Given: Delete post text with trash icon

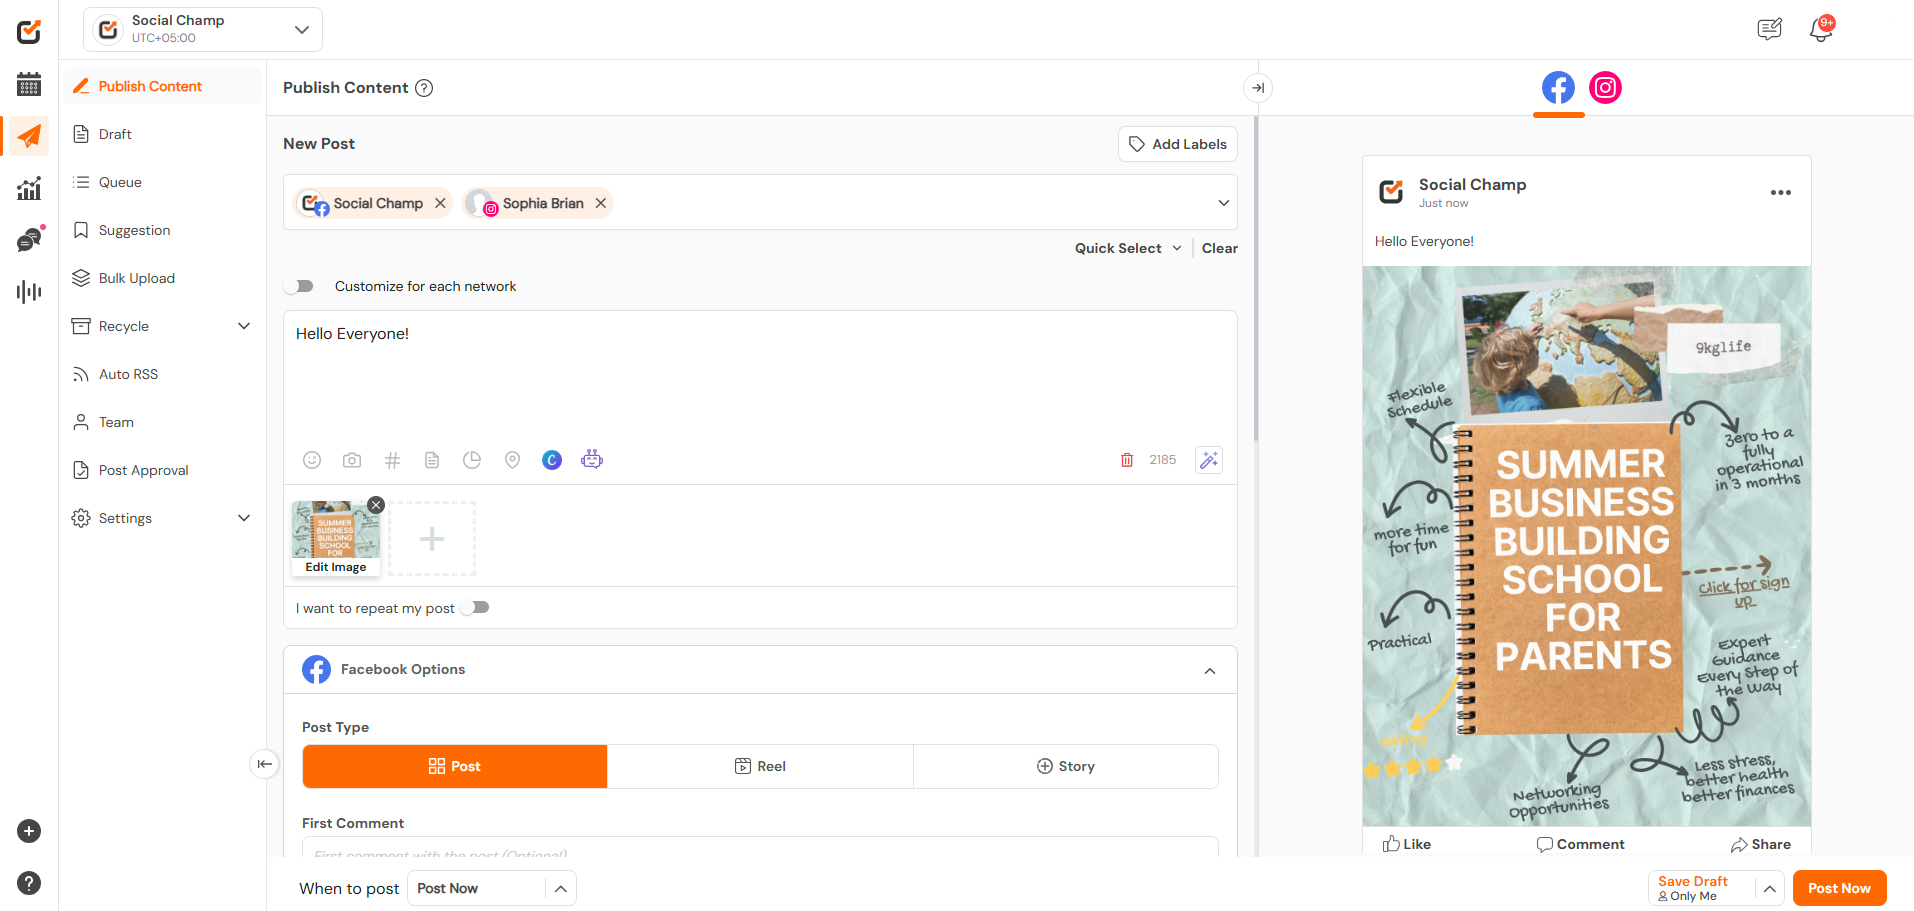Looking at the screenshot, I should 1127,460.
